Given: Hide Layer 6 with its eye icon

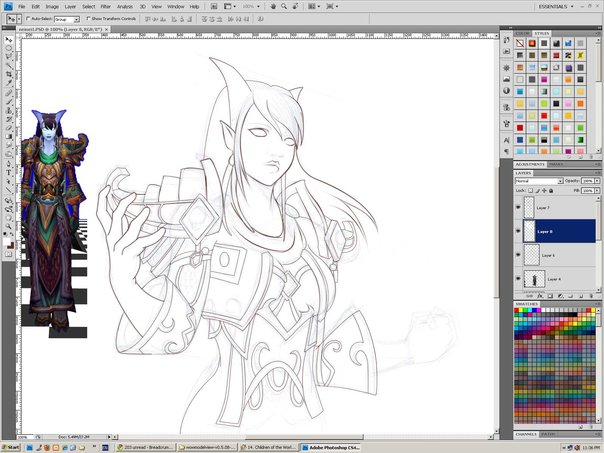Looking at the screenshot, I should click(518, 255).
